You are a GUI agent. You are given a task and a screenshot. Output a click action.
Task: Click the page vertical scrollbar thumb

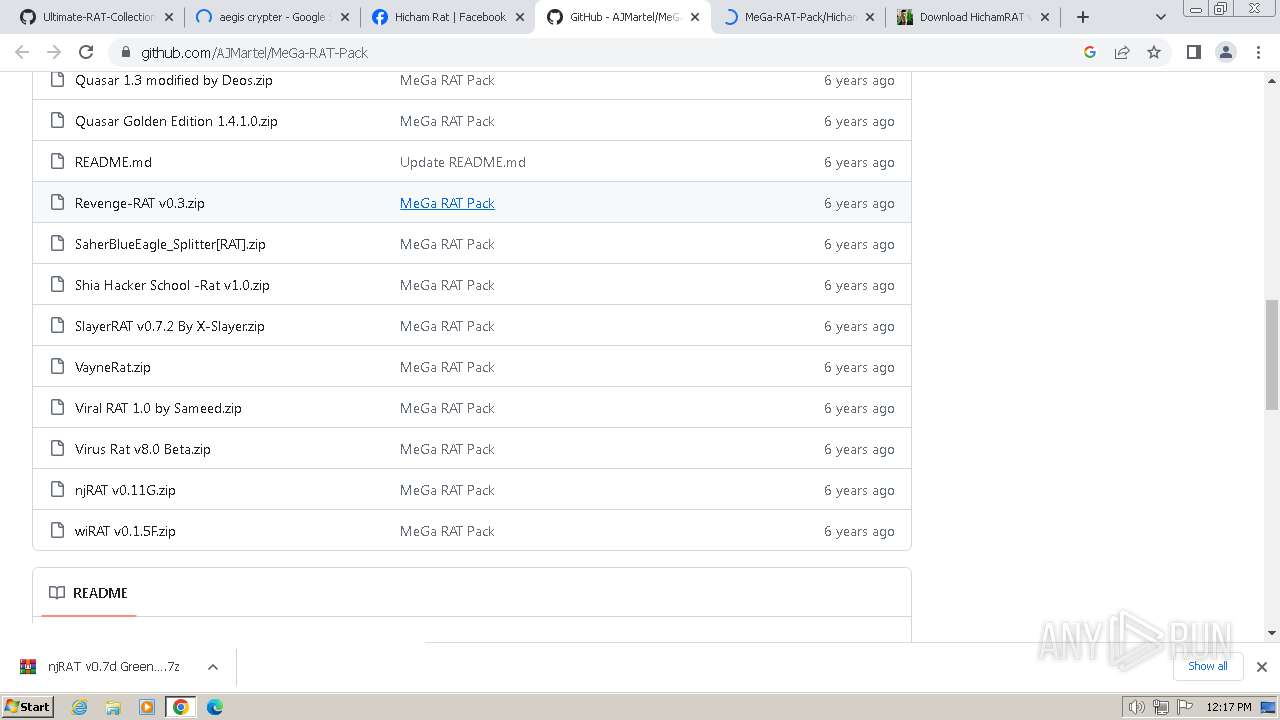[x=1272, y=354]
